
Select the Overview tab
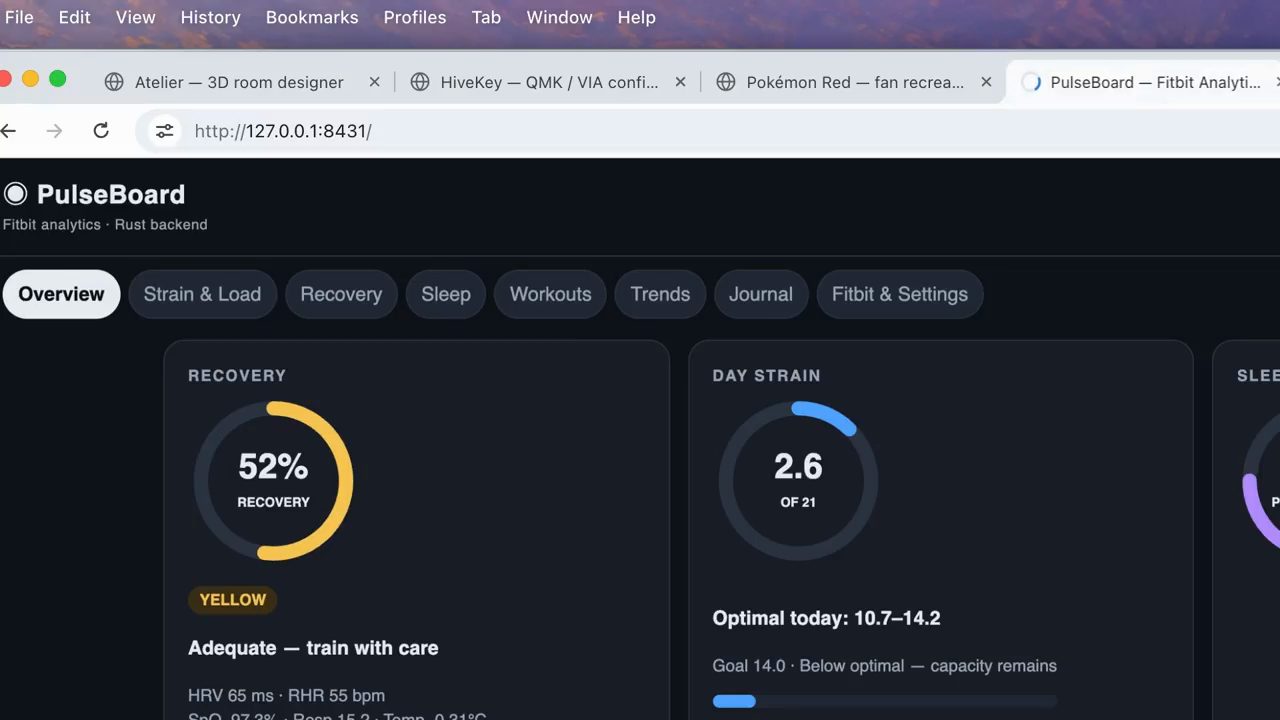click(61, 294)
